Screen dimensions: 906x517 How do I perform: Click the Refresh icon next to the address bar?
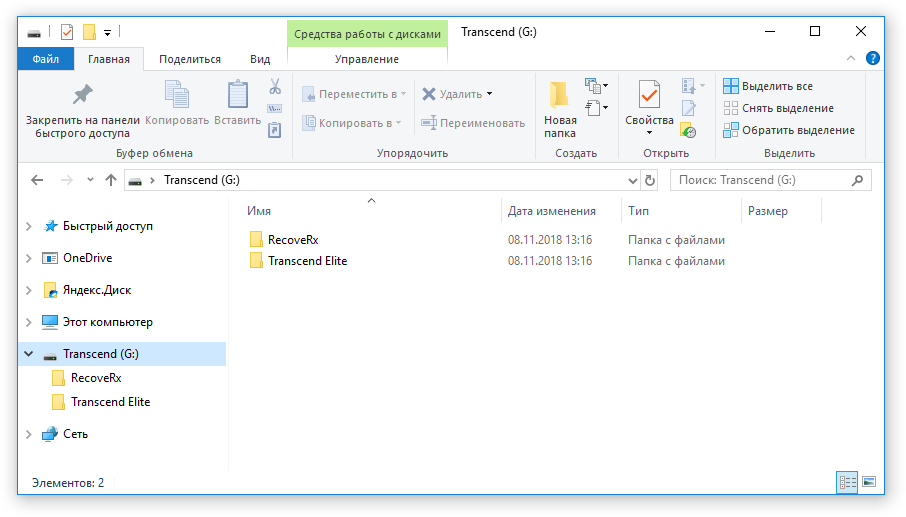tap(650, 180)
